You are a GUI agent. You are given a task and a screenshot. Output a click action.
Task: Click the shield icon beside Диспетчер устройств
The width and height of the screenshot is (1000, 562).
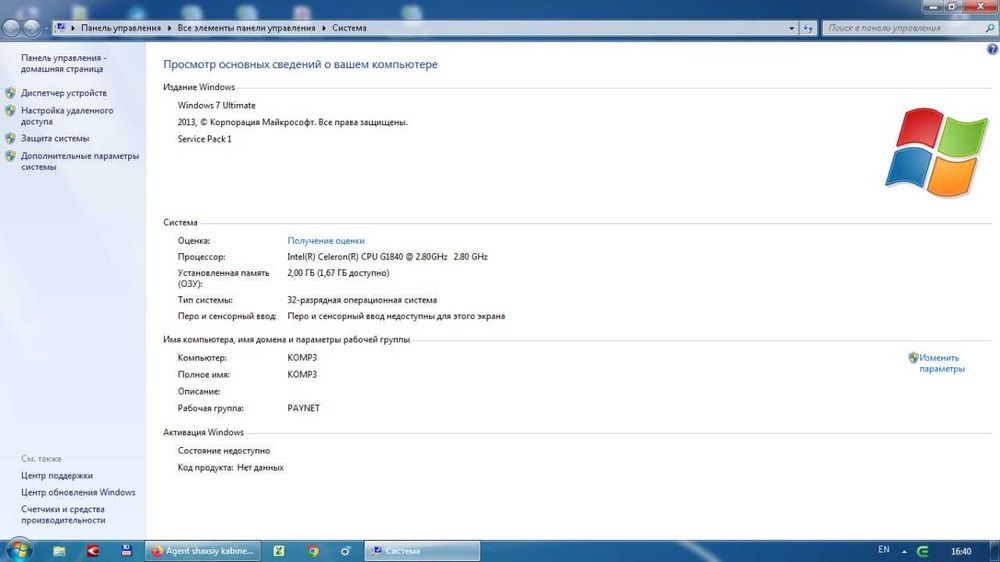coord(10,93)
